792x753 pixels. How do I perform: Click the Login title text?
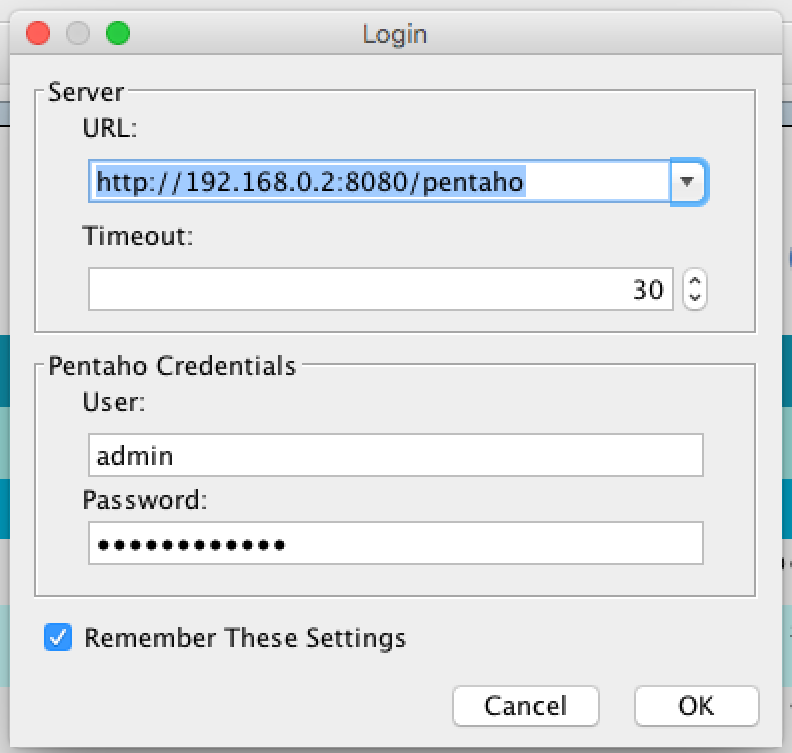tap(395, 34)
